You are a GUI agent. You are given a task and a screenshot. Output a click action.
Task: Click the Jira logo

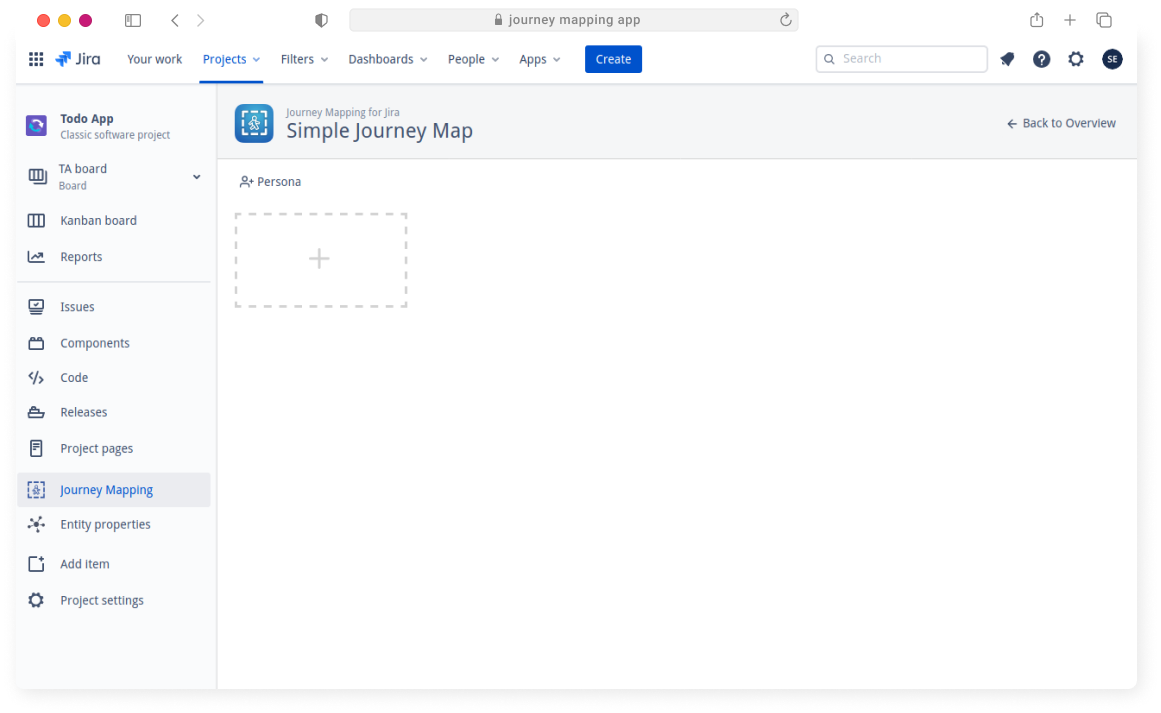click(x=78, y=59)
